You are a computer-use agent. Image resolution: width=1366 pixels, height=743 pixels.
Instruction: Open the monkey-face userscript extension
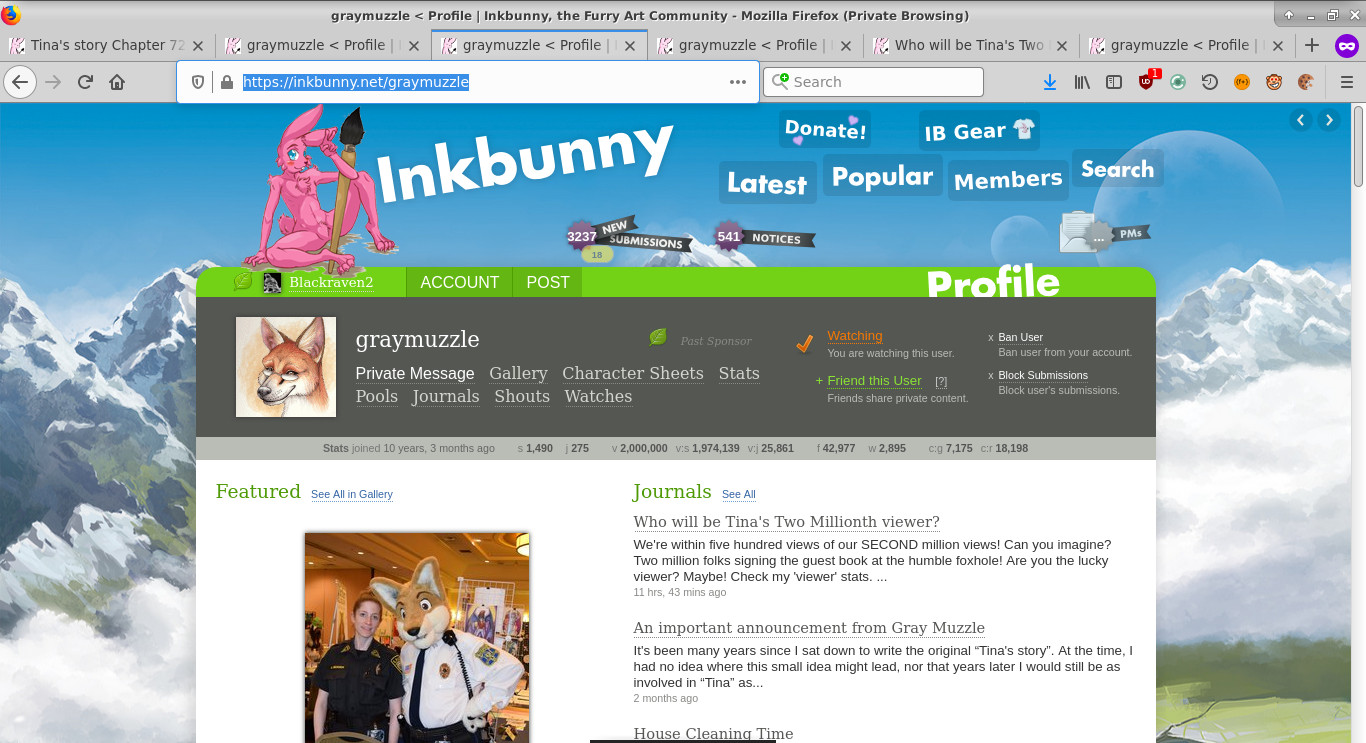point(1274,83)
